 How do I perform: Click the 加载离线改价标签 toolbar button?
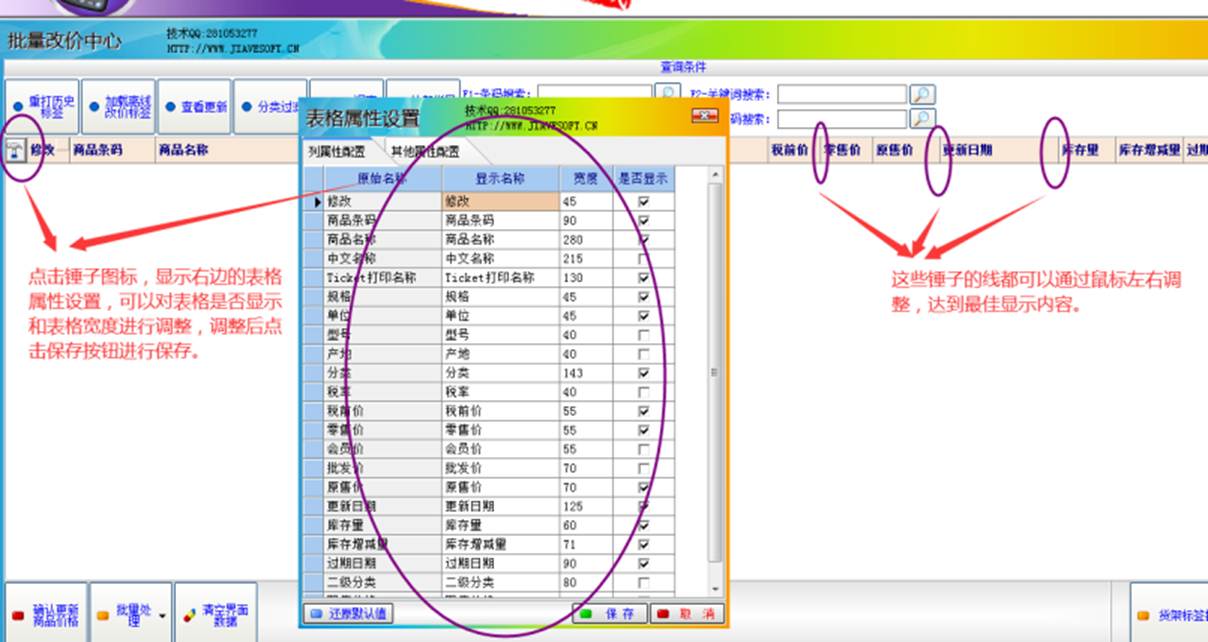[x=118, y=107]
